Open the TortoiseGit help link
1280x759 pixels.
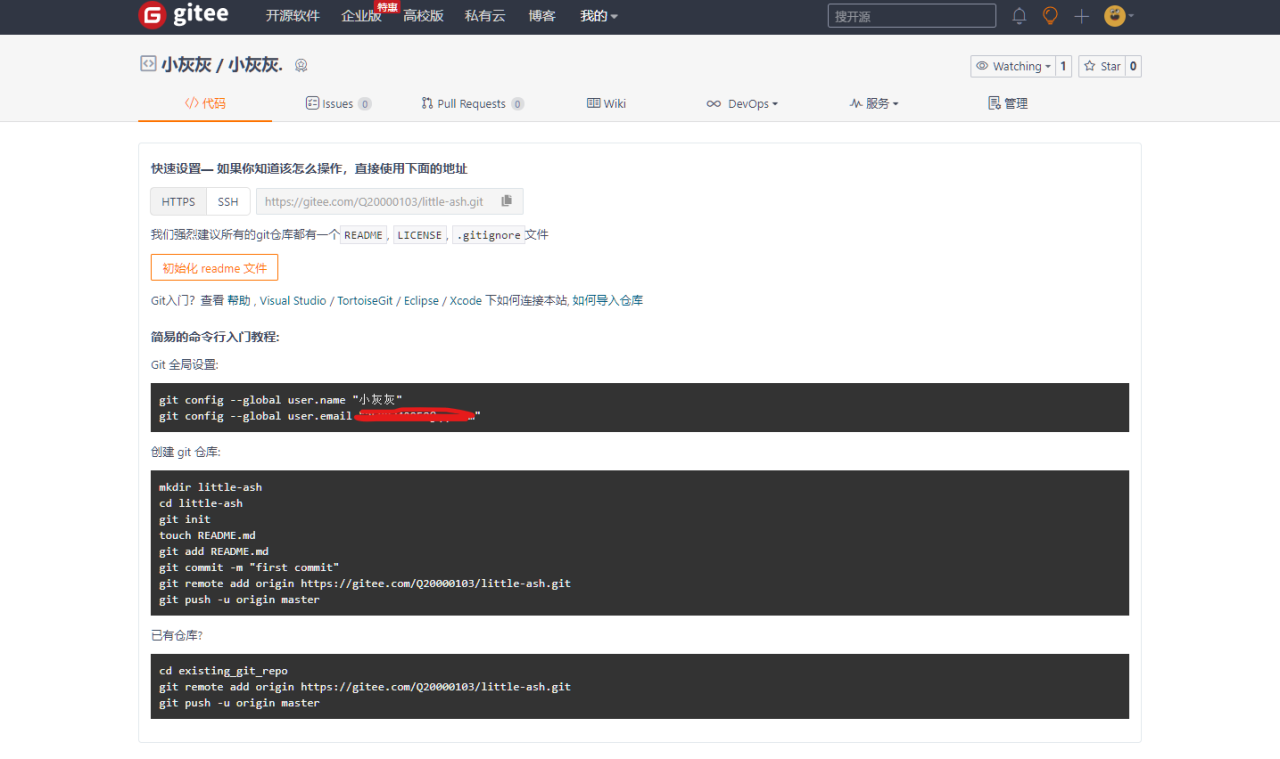(365, 301)
